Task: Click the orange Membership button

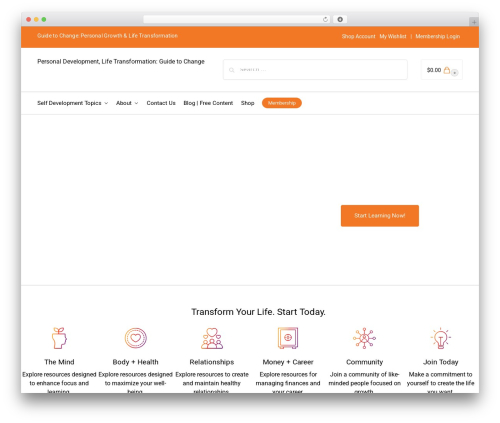Action: 282,103
